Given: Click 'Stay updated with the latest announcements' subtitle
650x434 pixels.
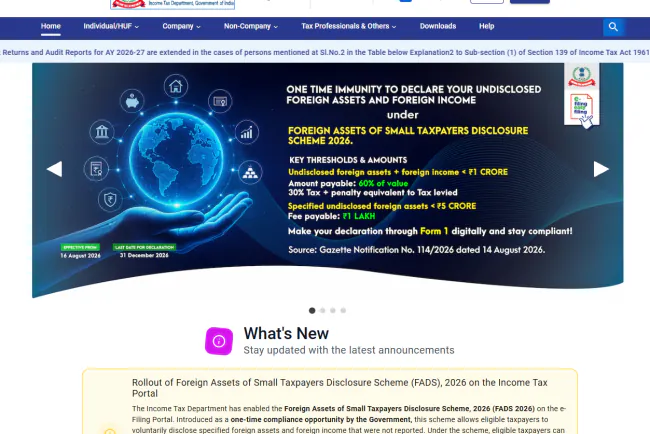Looking at the screenshot, I should click(x=349, y=350).
